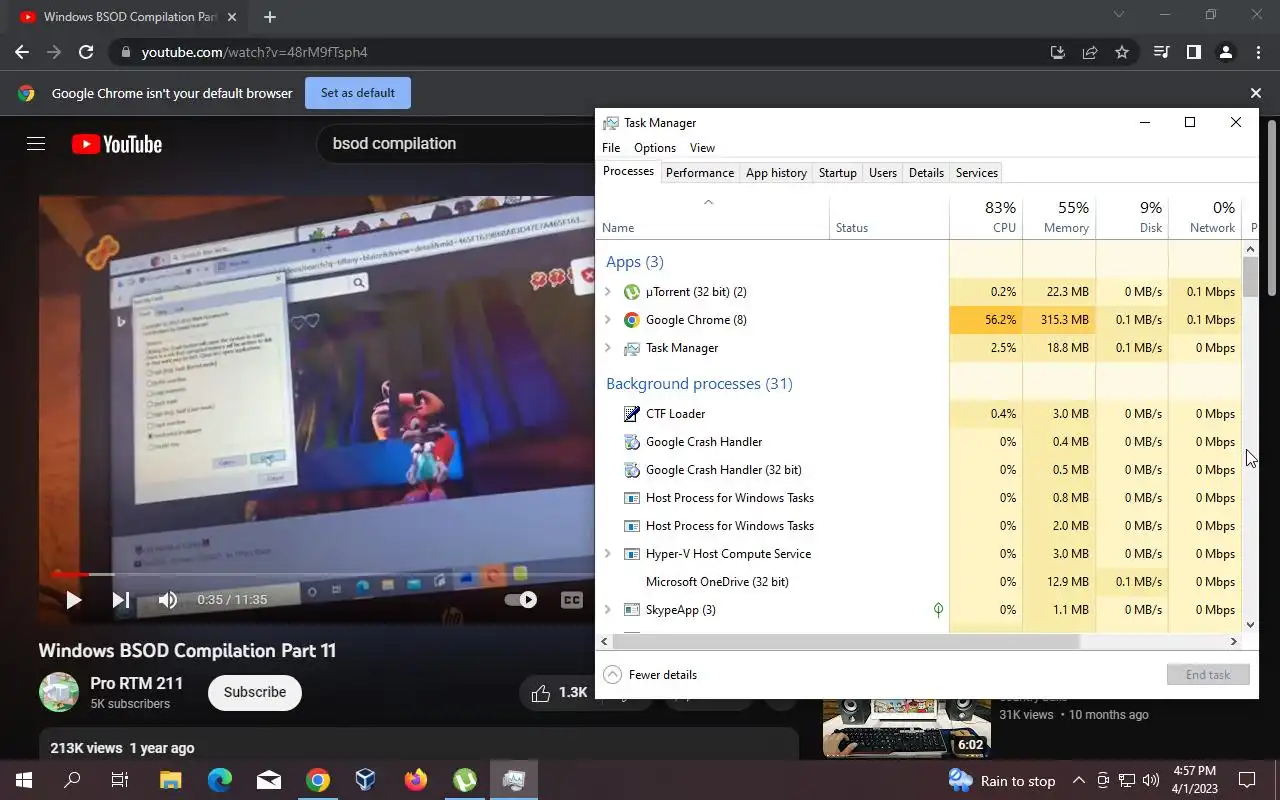This screenshot has width=1280, height=800.
Task: Open Task Manager View menu
Action: 702,148
